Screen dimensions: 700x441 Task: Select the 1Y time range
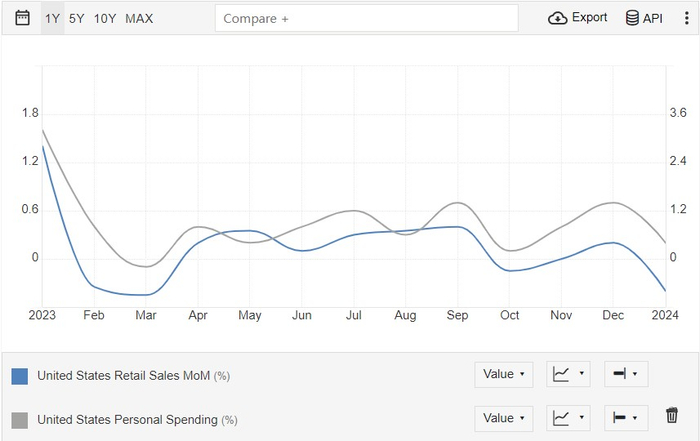[52, 18]
